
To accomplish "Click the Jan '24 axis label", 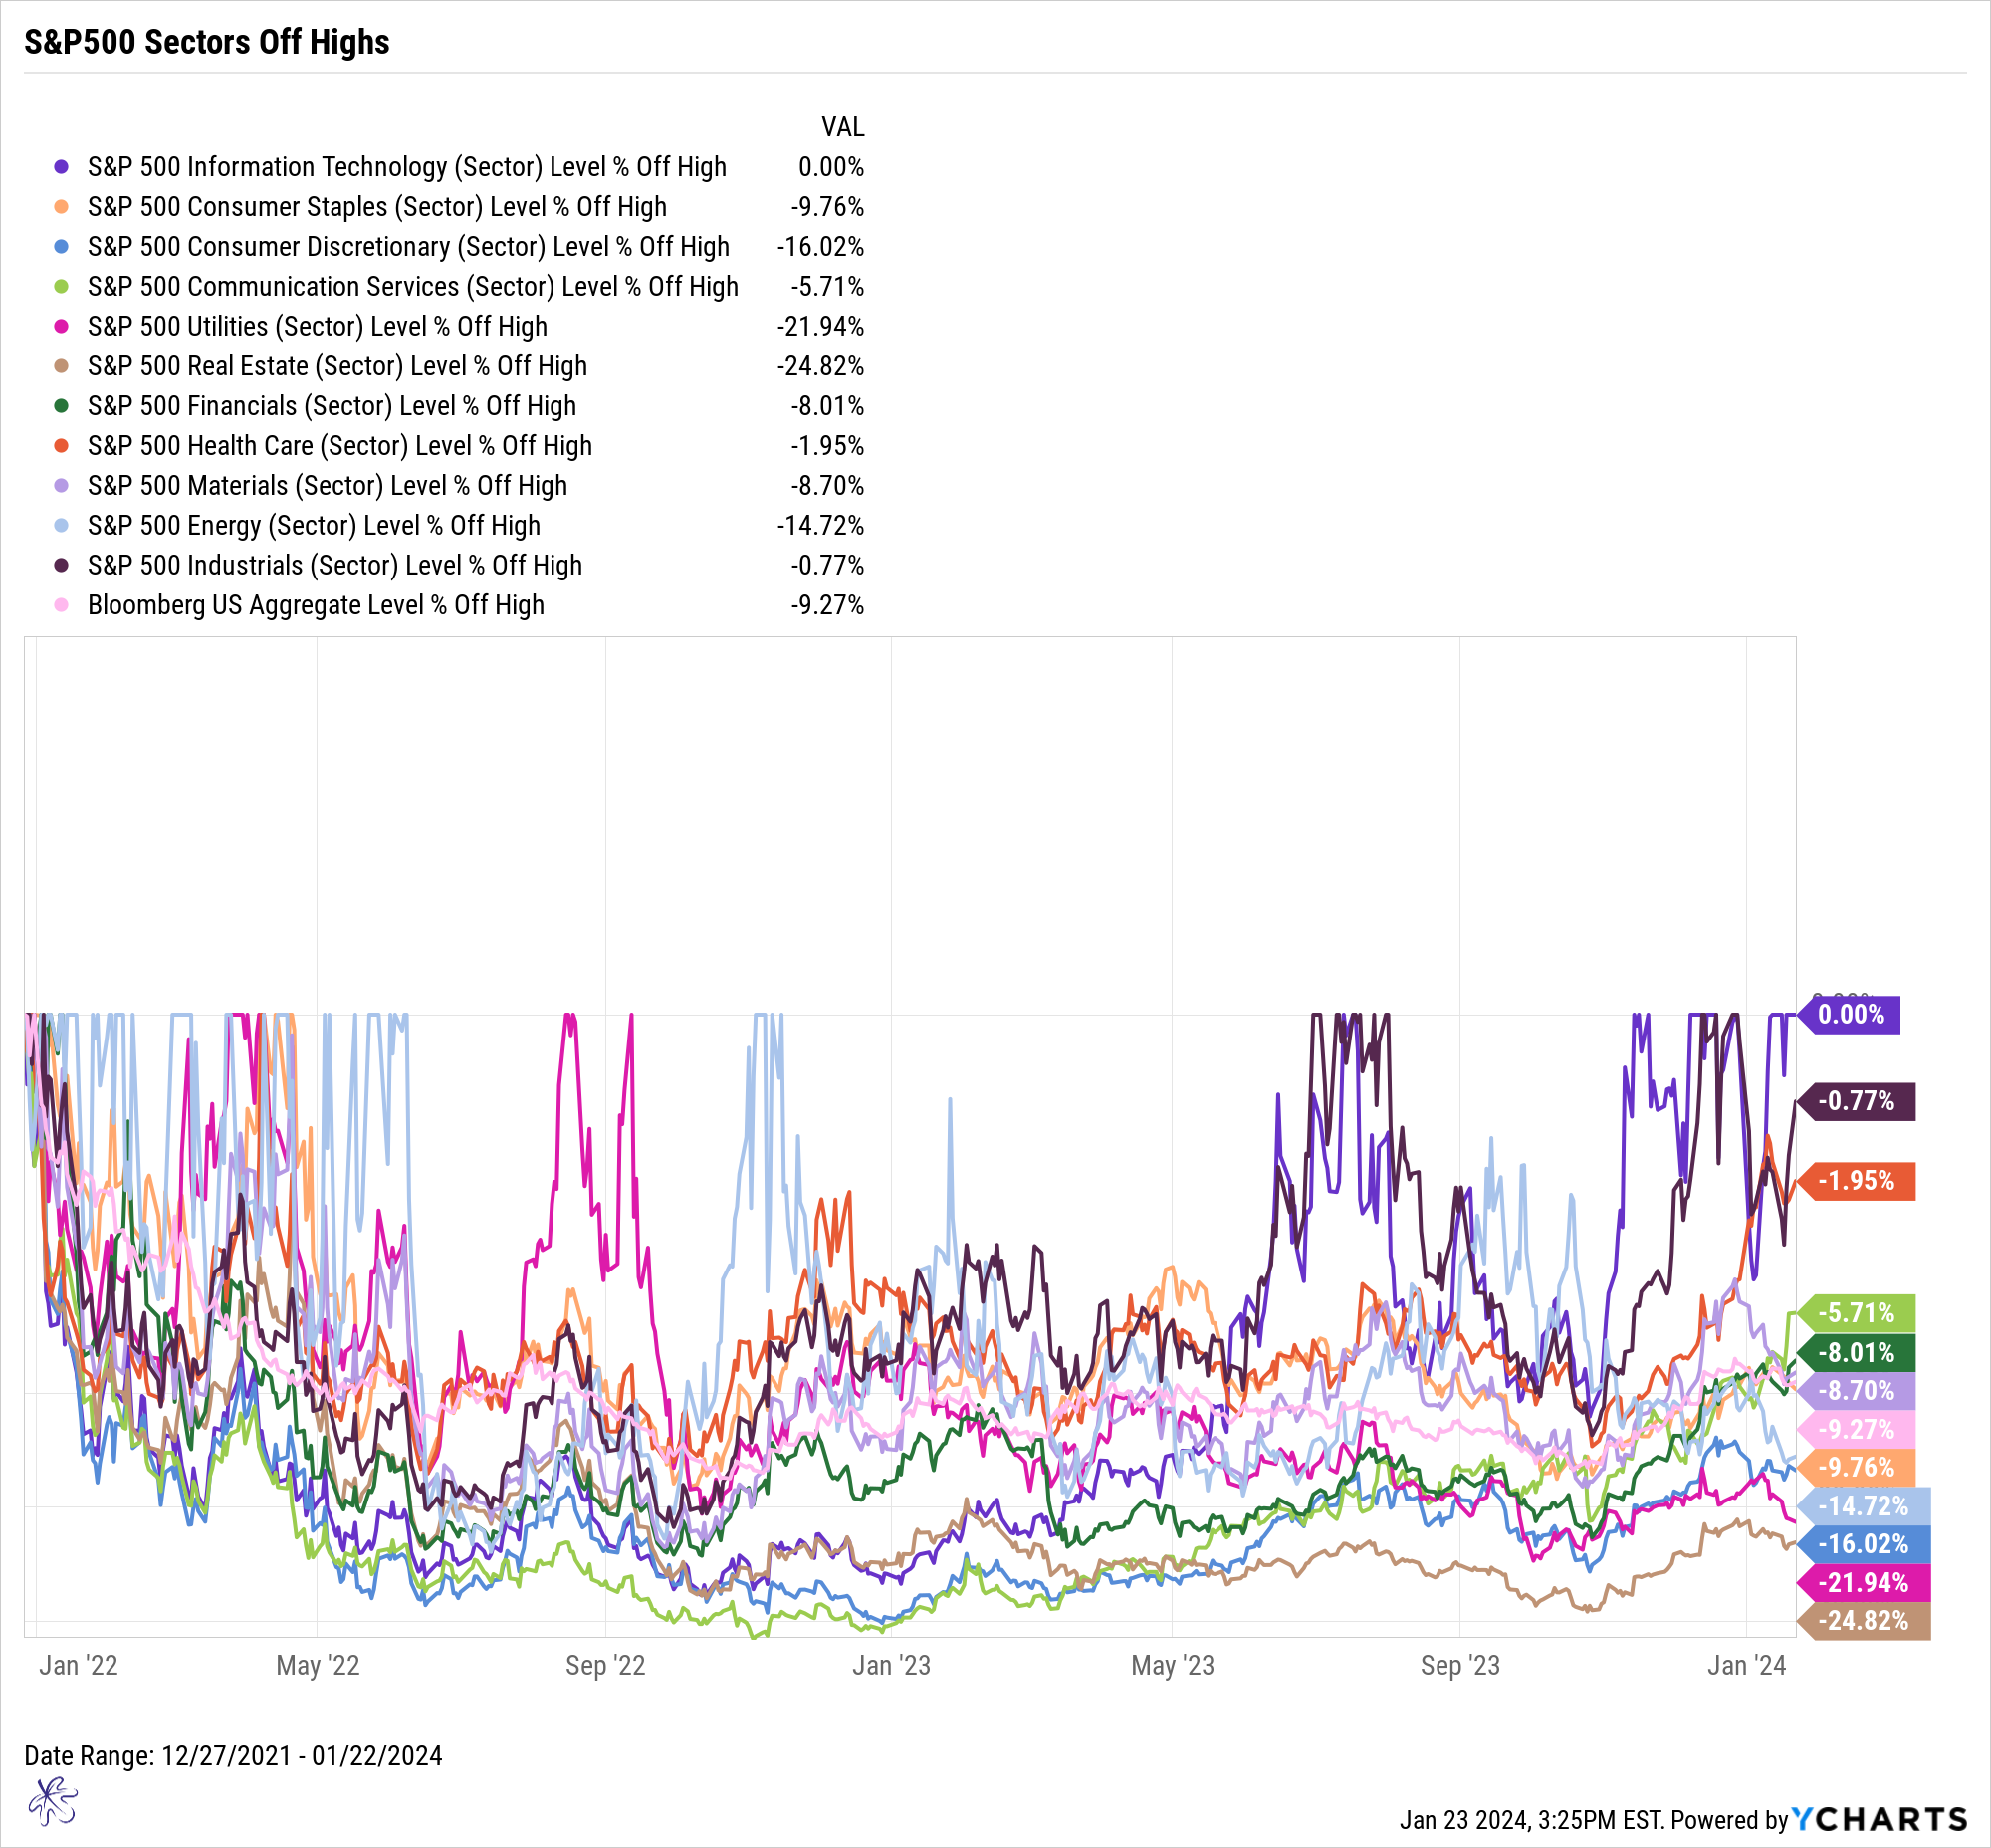I will point(1746,1666).
